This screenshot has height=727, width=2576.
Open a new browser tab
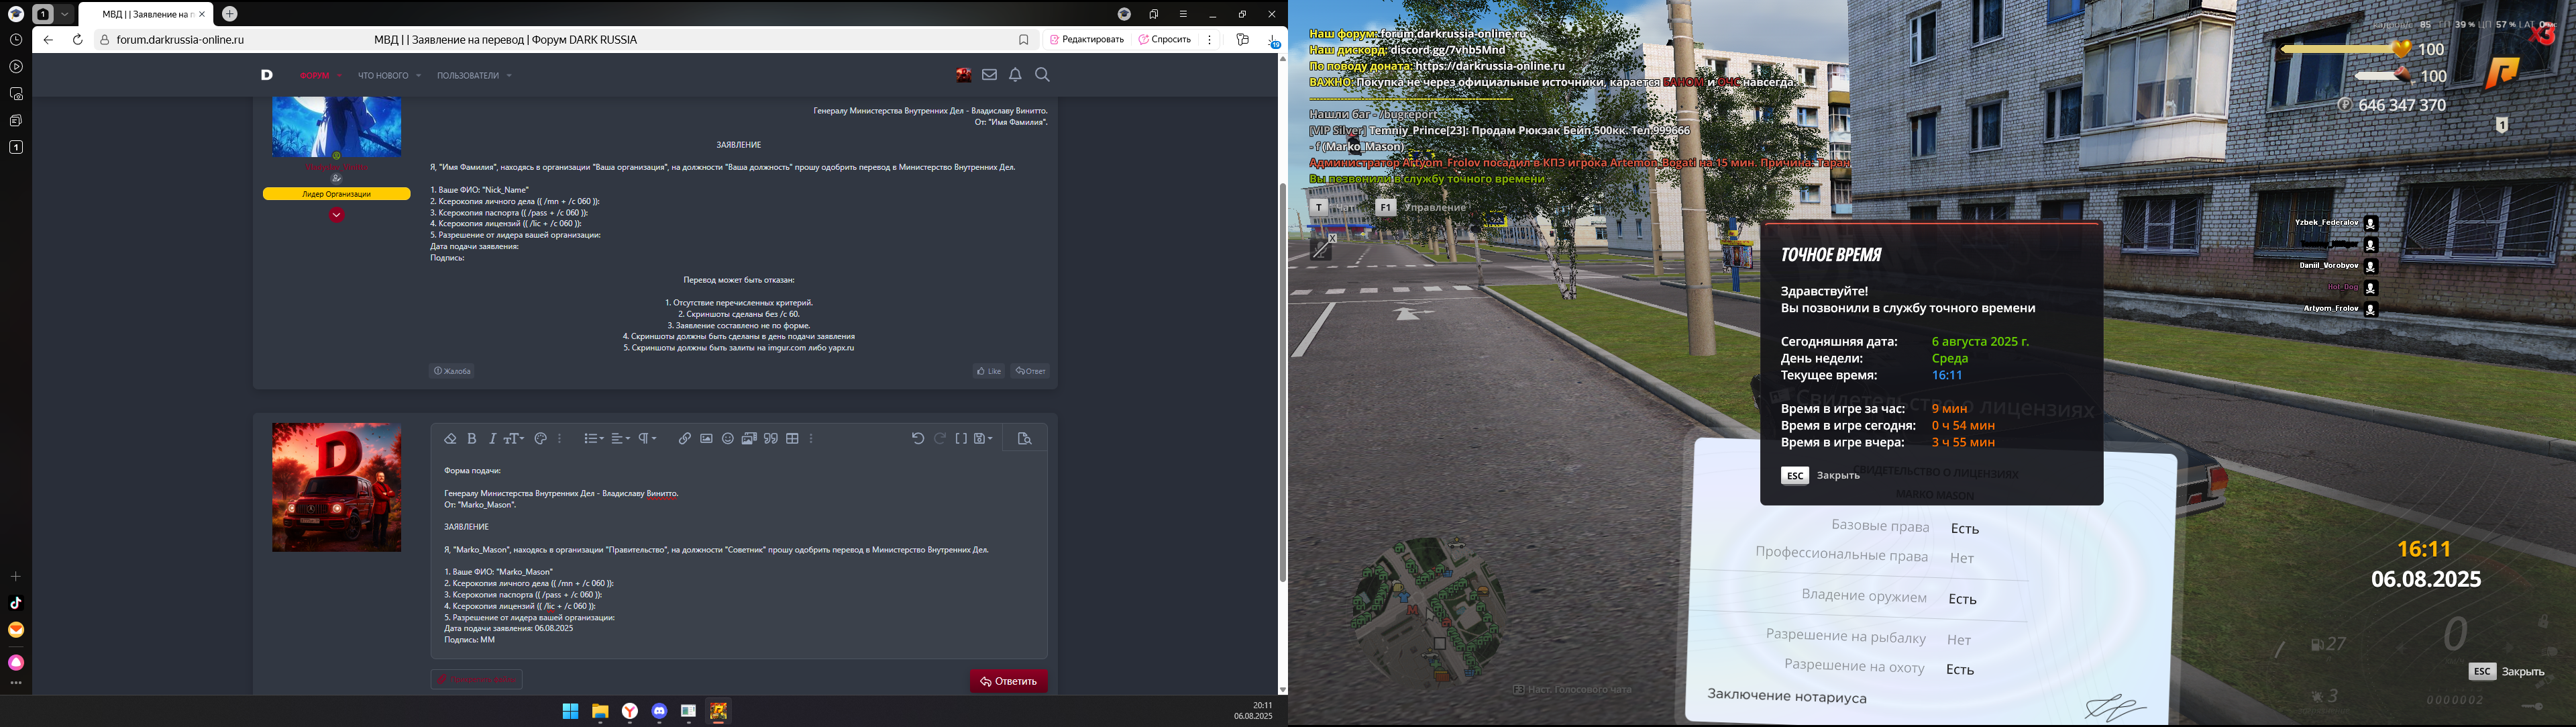pyautogui.click(x=230, y=14)
